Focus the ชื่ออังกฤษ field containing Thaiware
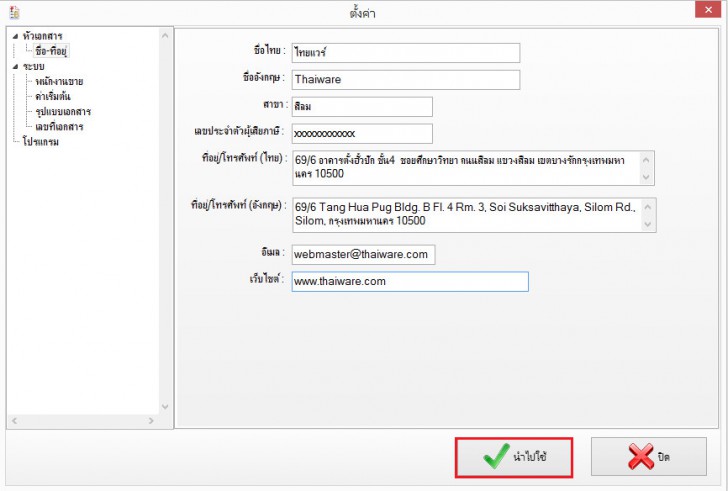728x491 pixels. [406, 80]
